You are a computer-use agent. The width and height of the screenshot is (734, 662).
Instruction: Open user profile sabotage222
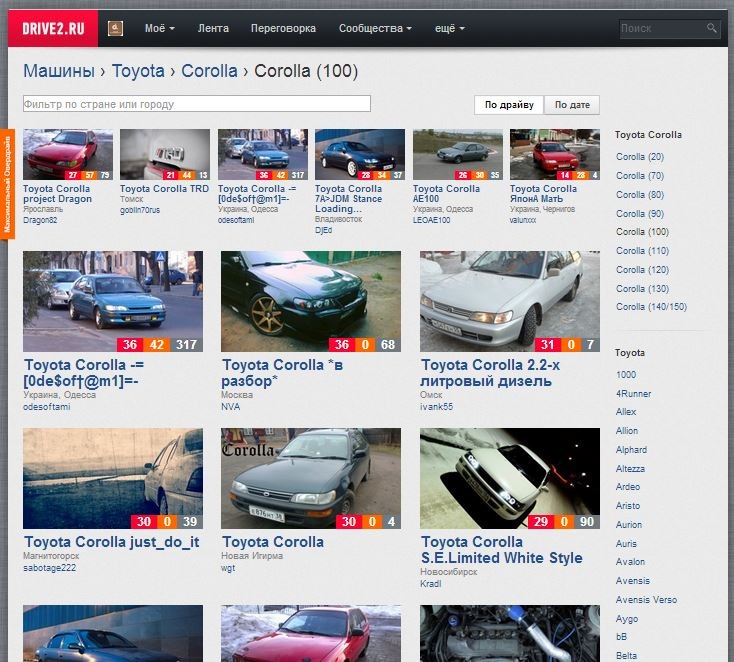coord(49,568)
